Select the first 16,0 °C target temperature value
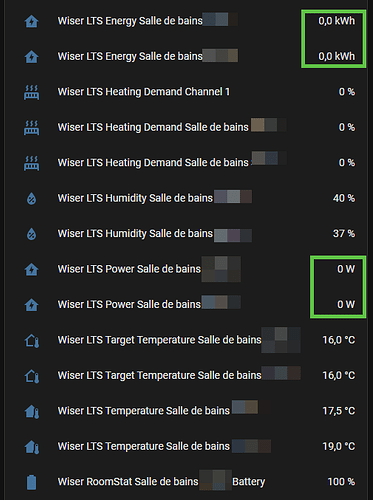 [339, 340]
